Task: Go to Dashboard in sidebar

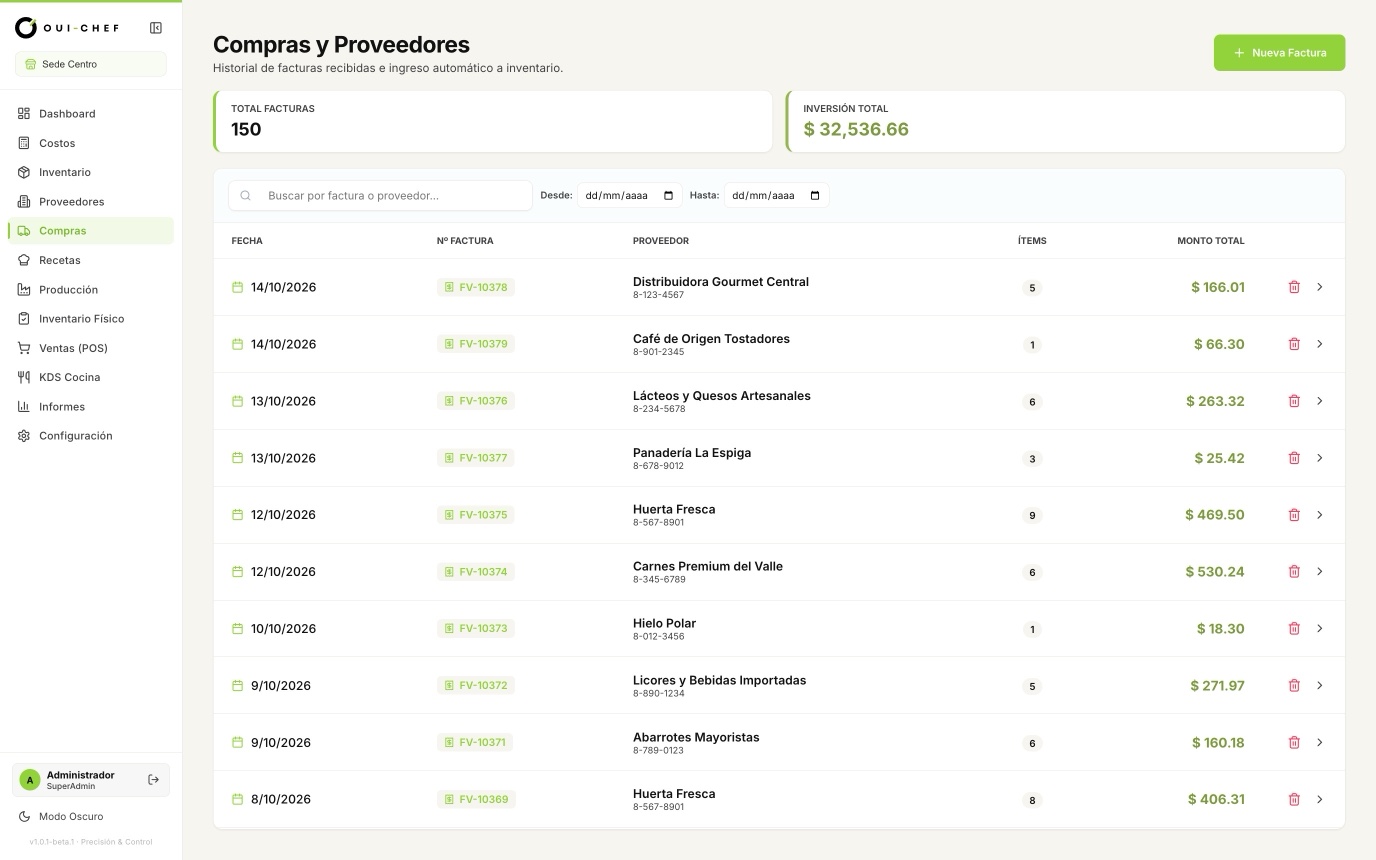Action: pos(91,114)
